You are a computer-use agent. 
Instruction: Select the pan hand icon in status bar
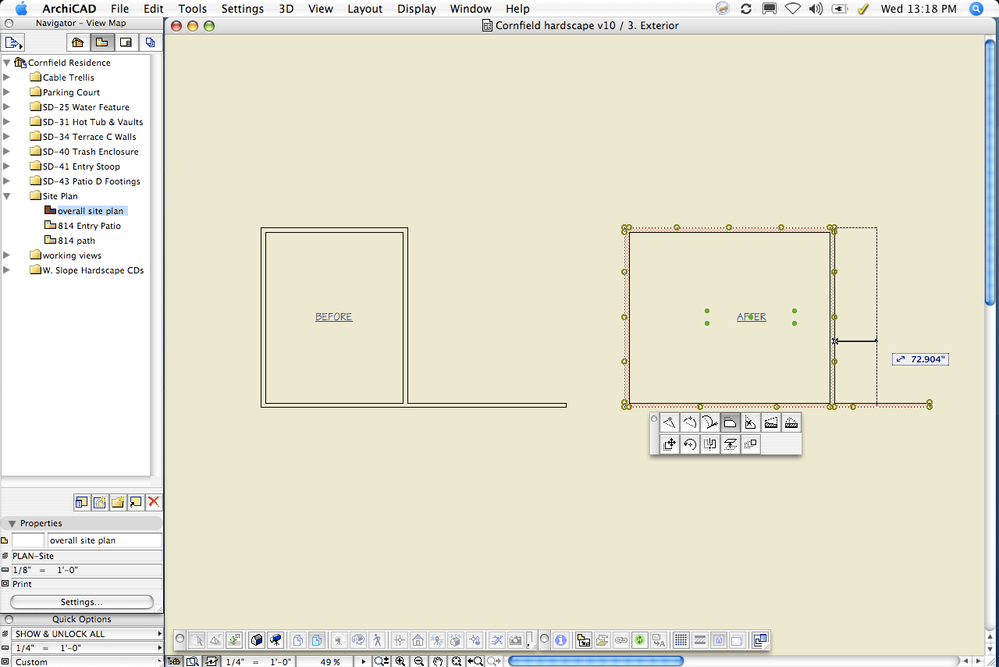click(437, 661)
